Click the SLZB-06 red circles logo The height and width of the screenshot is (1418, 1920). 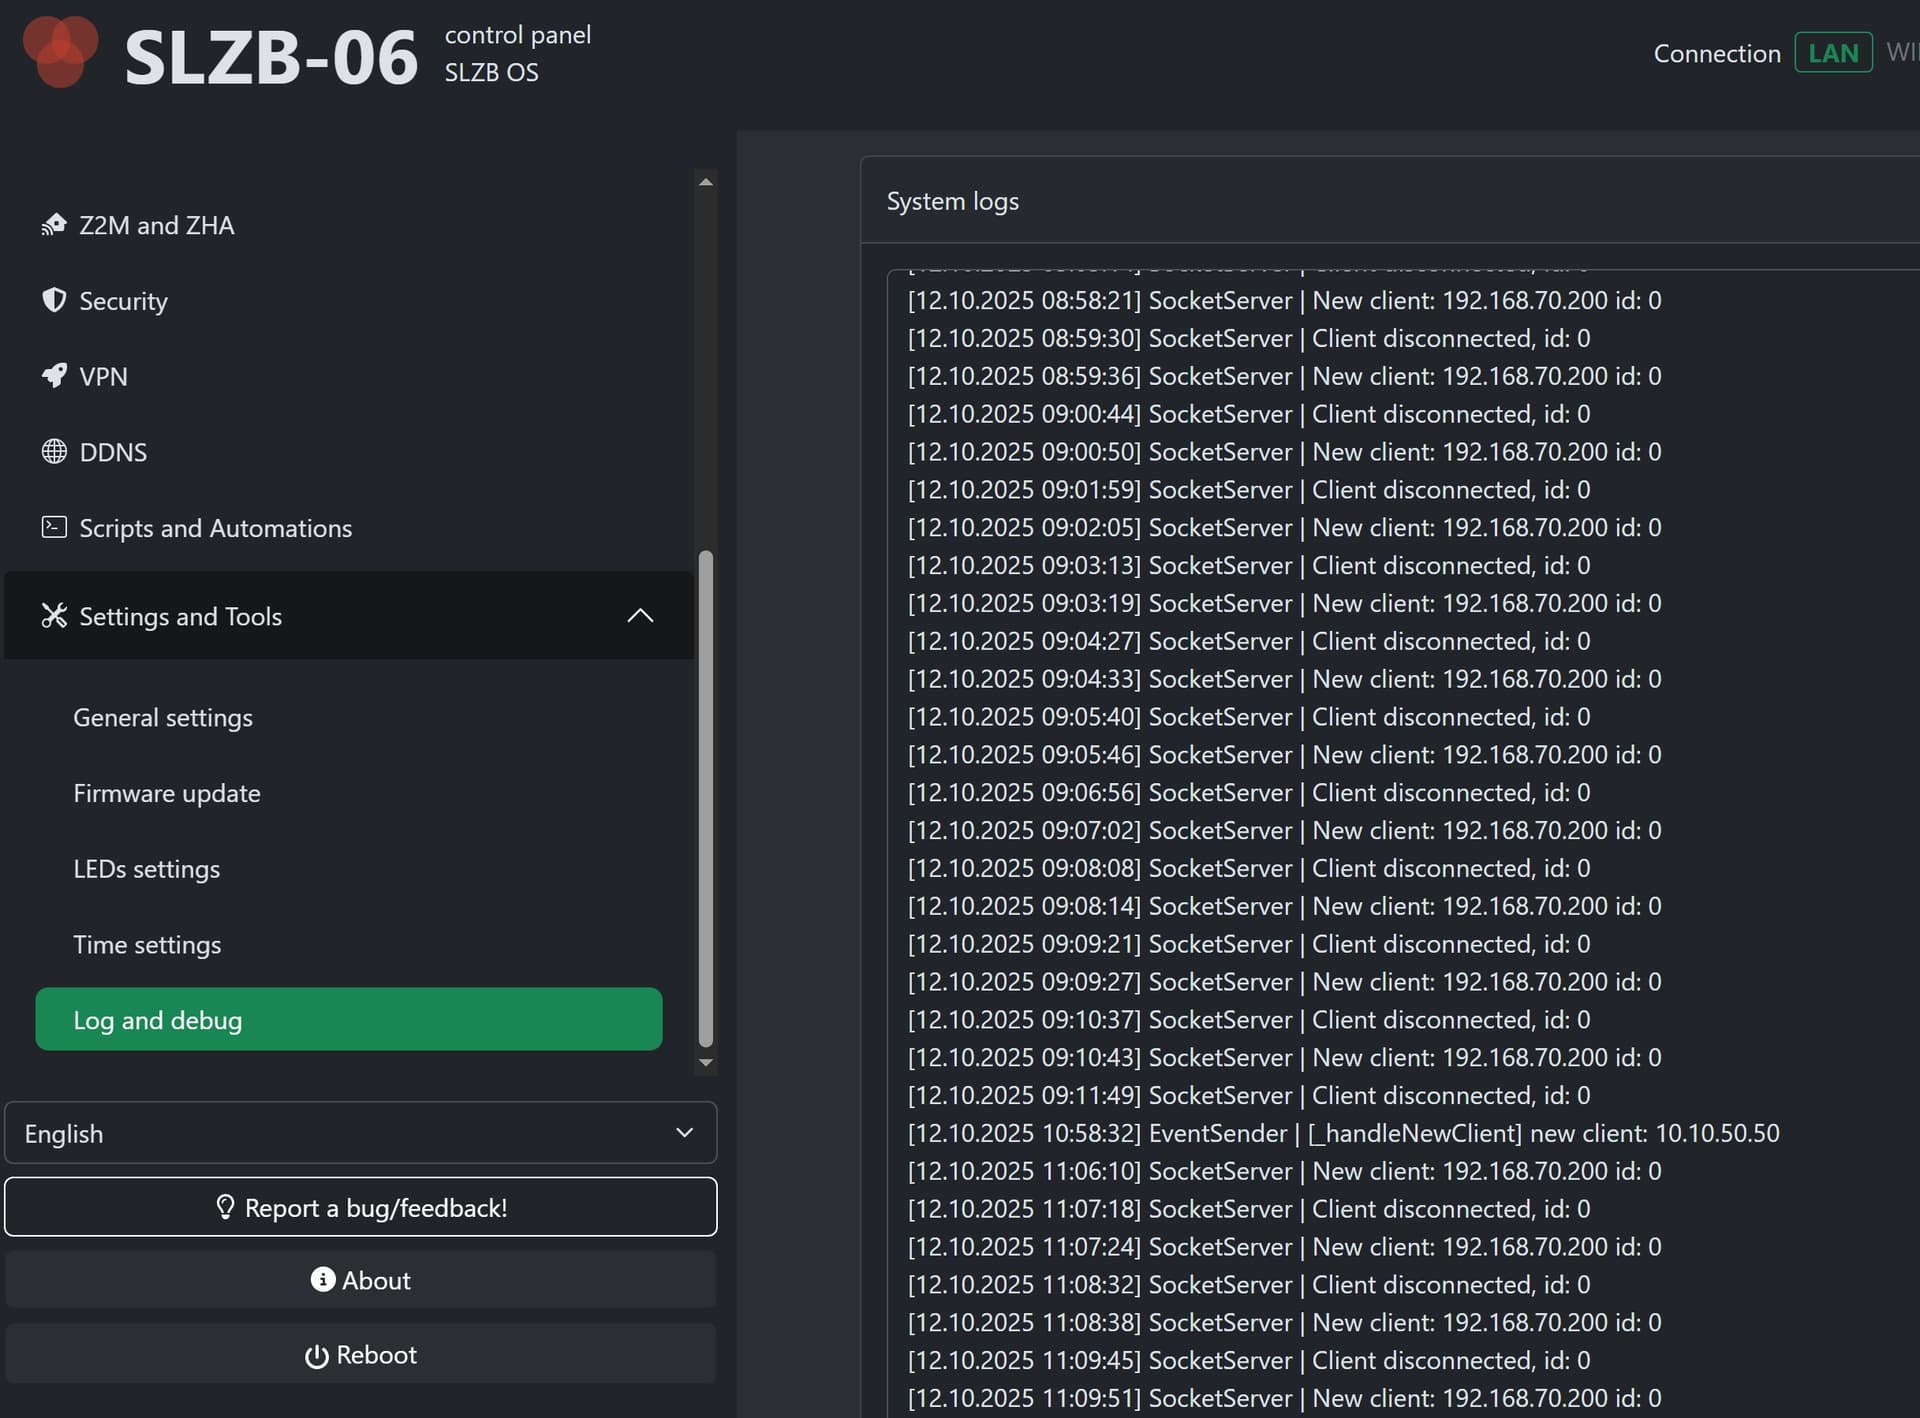click(60, 52)
